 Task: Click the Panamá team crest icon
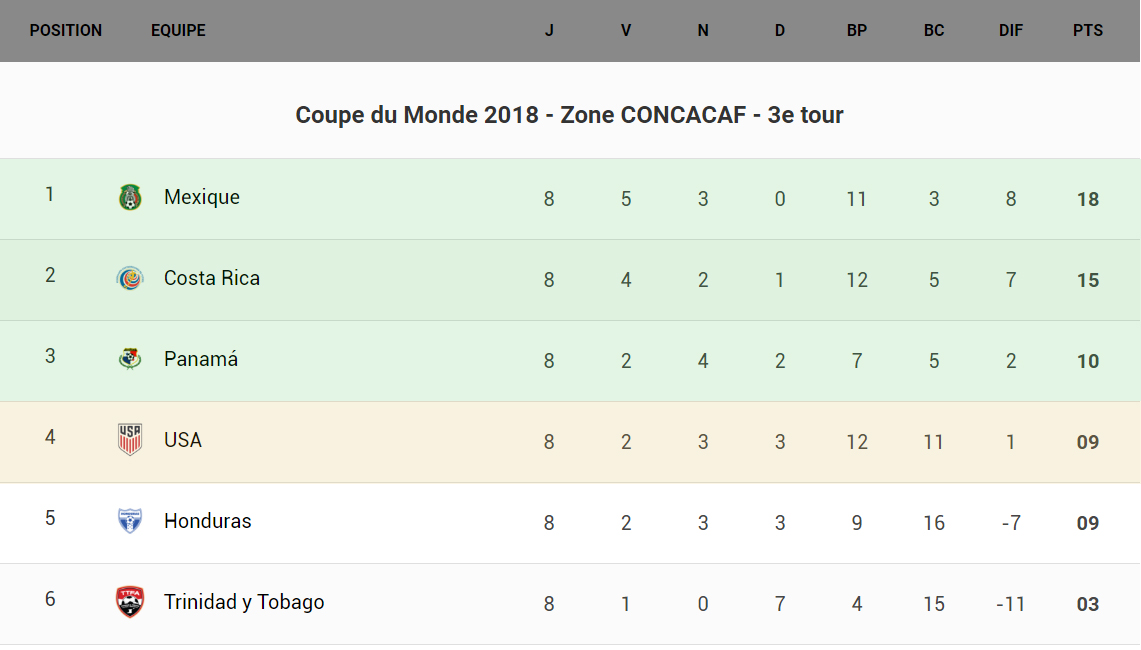(130, 360)
